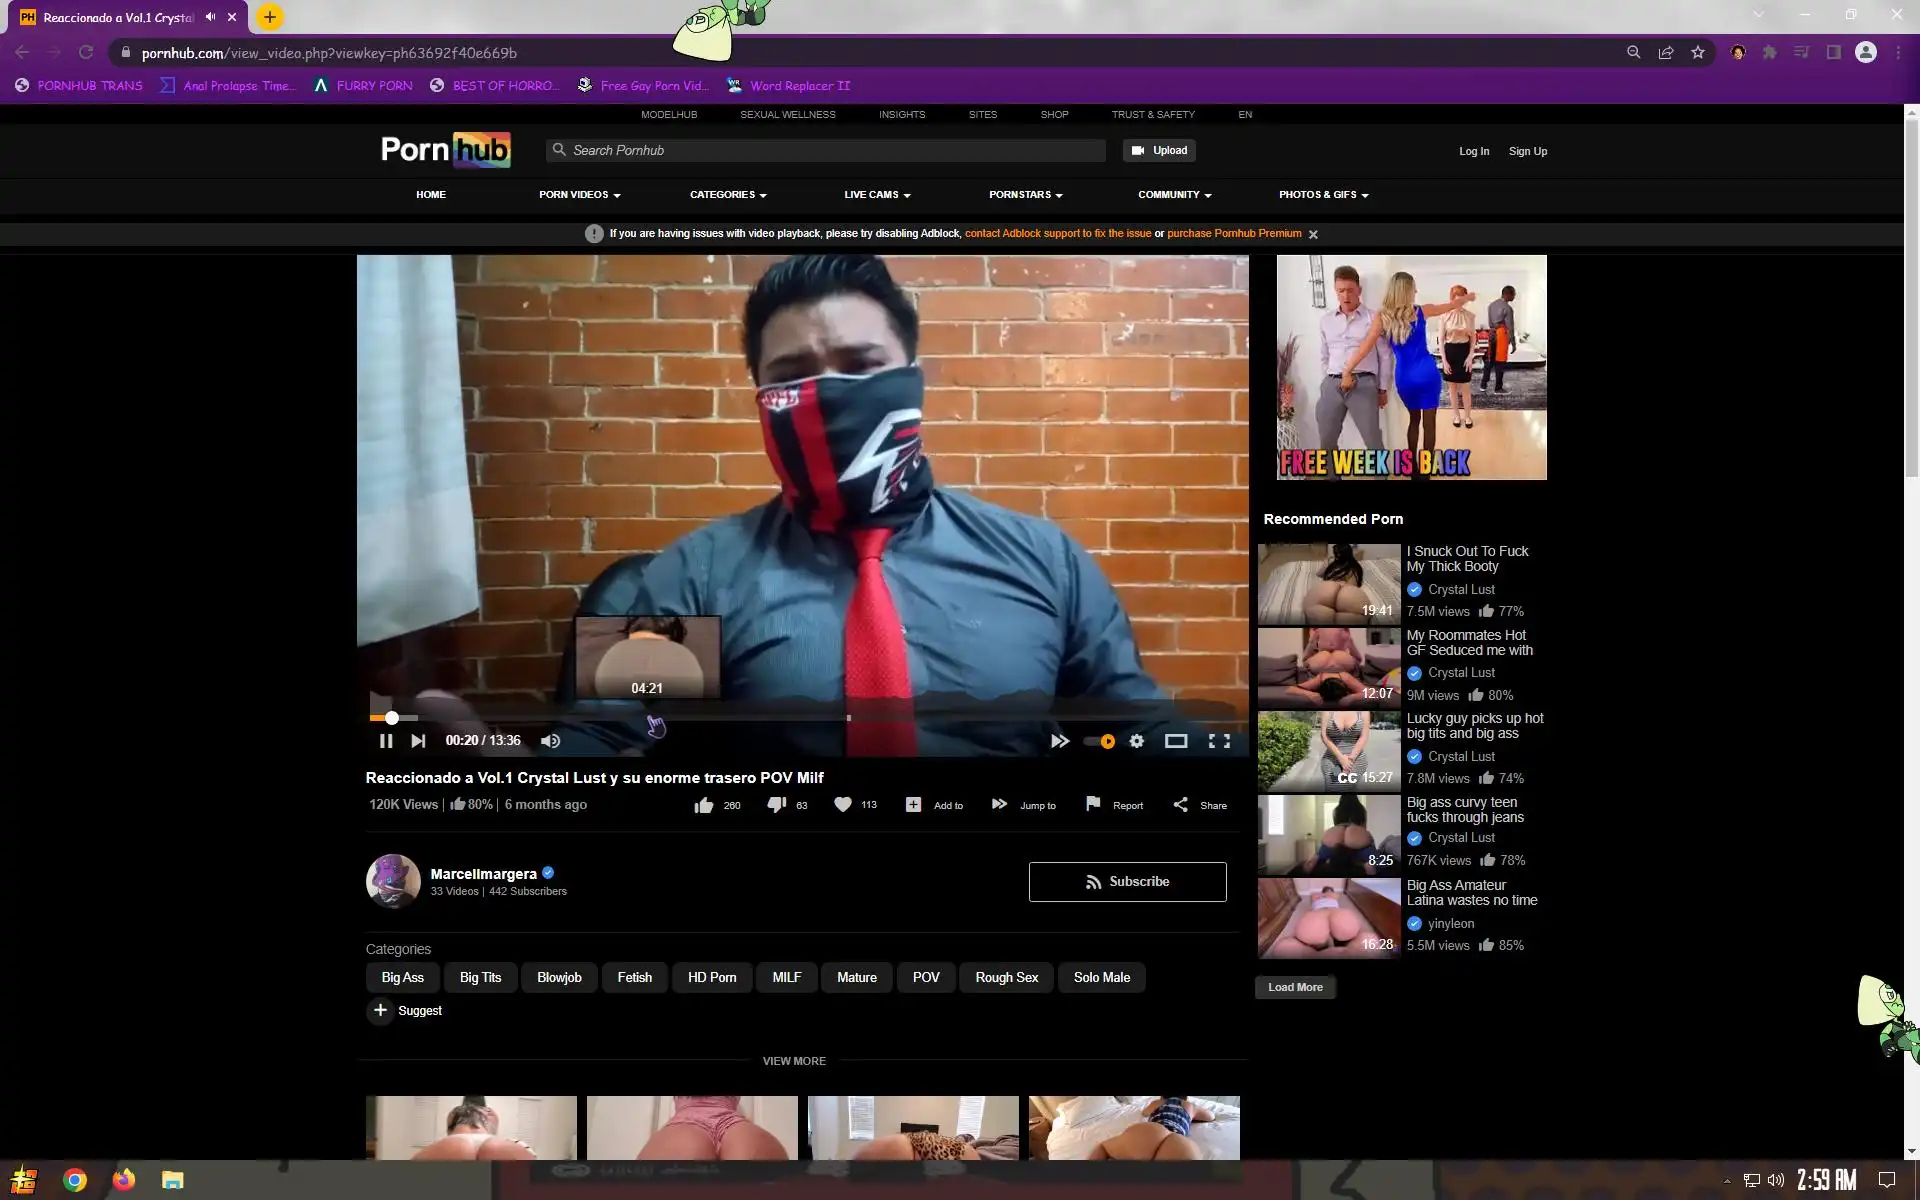Toggle the autoplay switch in player
The width and height of the screenshot is (1920, 1200).
point(1100,741)
